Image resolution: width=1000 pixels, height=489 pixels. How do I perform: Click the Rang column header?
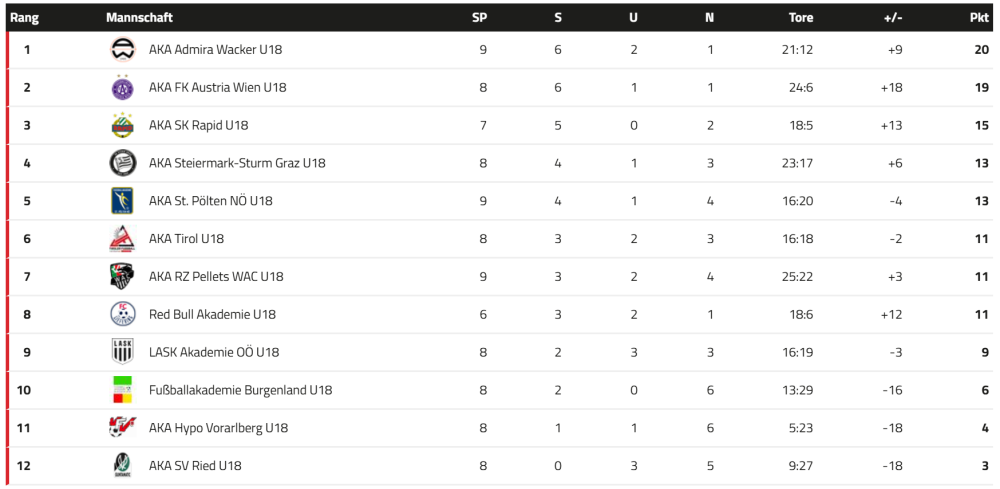coord(24,17)
